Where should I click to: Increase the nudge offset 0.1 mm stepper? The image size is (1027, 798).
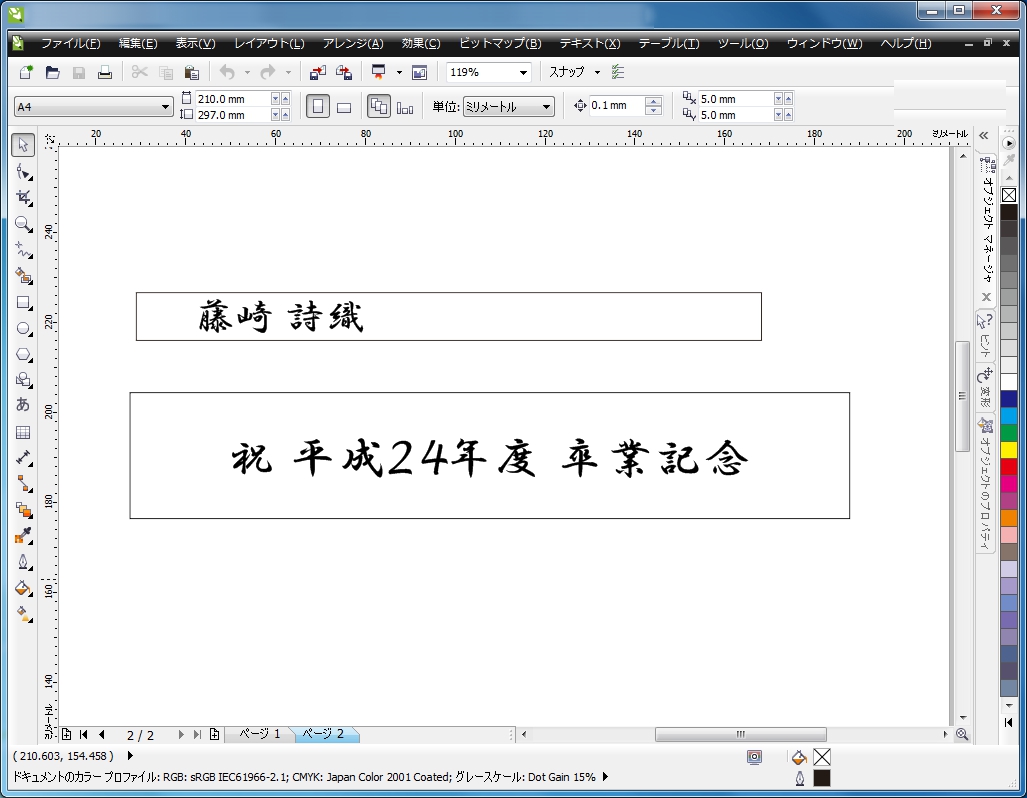point(653,101)
